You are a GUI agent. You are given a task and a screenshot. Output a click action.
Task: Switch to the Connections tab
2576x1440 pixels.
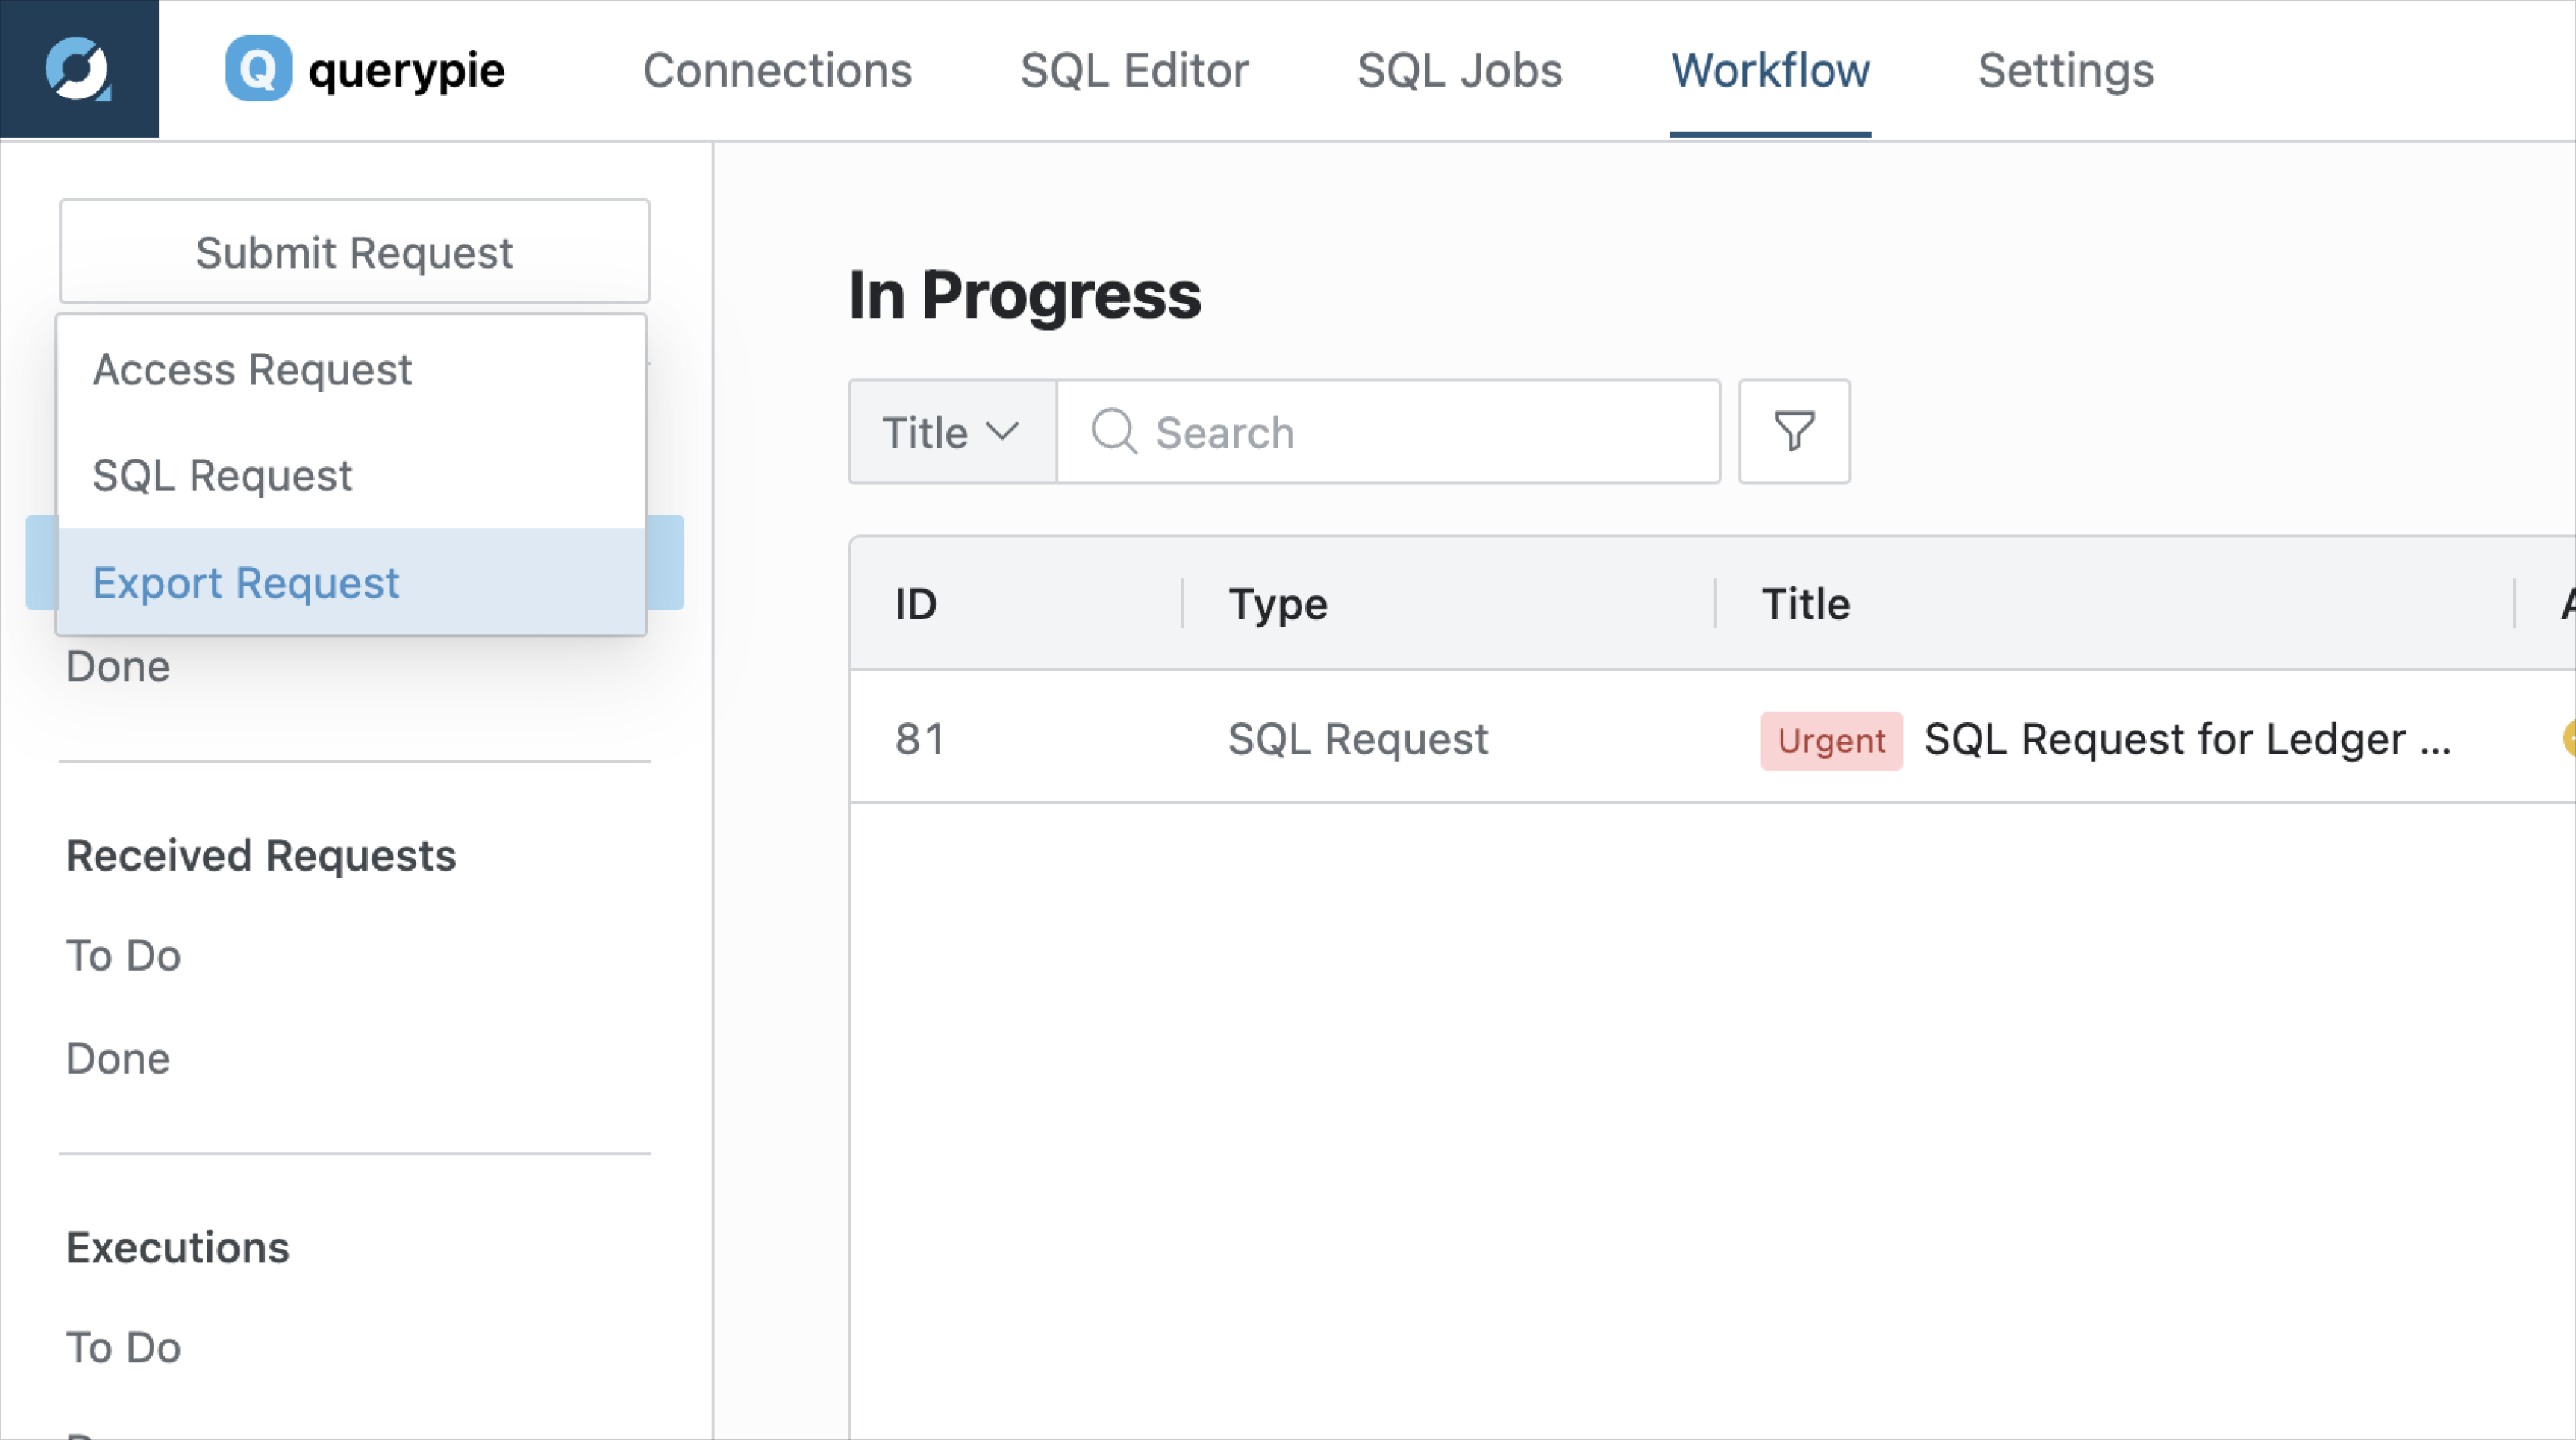pyautogui.click(x=777, y=70)
